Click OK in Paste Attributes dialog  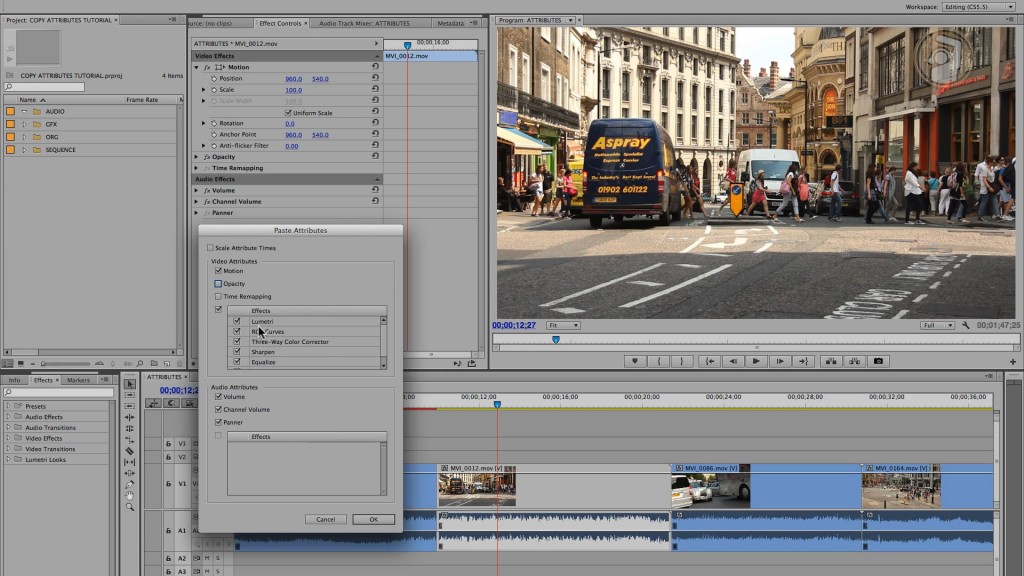pyautogui.click(x=373, y=519)
